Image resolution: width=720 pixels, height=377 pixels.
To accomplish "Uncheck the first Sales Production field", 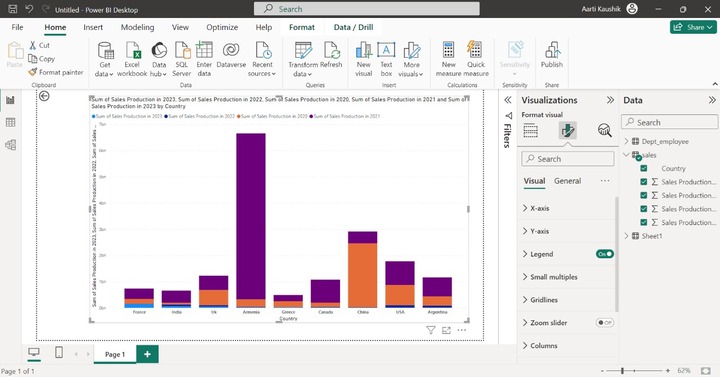I will [644, 182].
